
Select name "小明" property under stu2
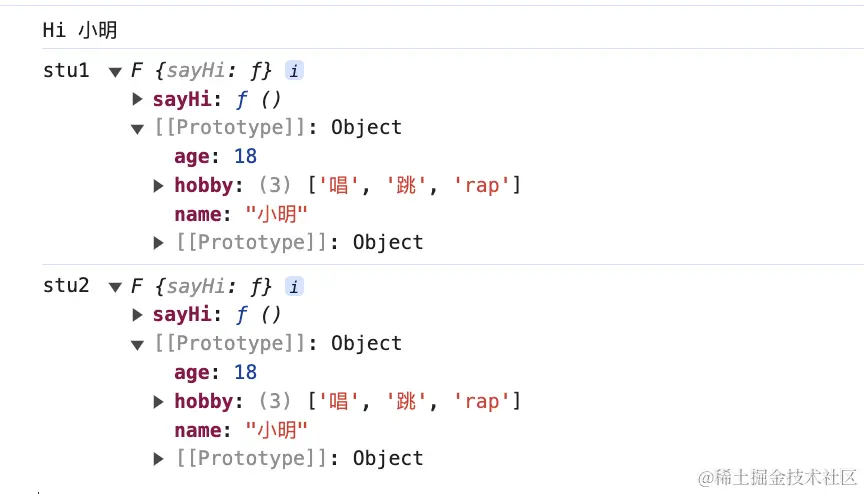click(241, 430)
